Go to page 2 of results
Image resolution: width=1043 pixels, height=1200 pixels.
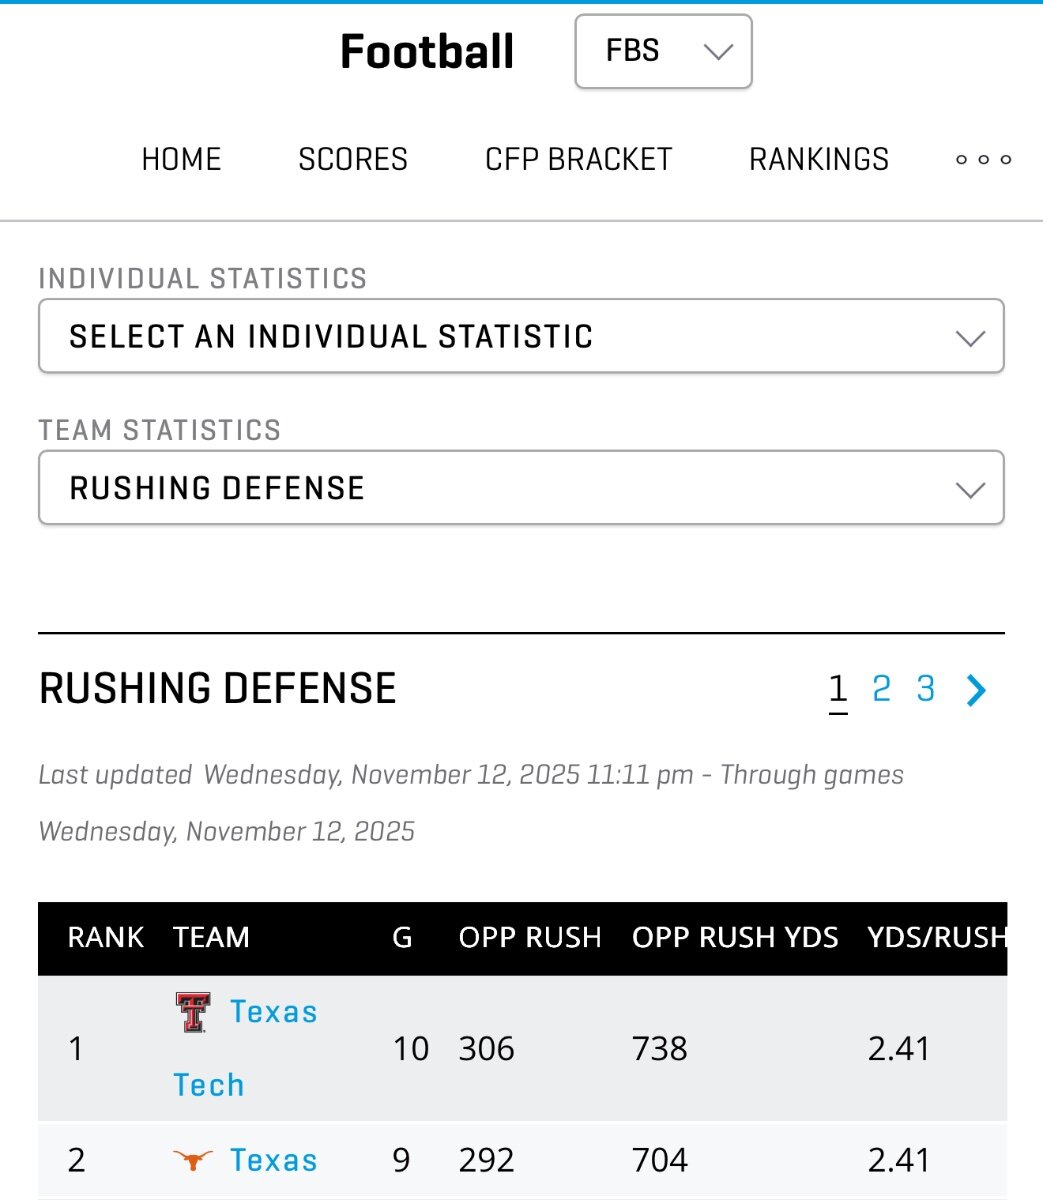pos(881,689)
